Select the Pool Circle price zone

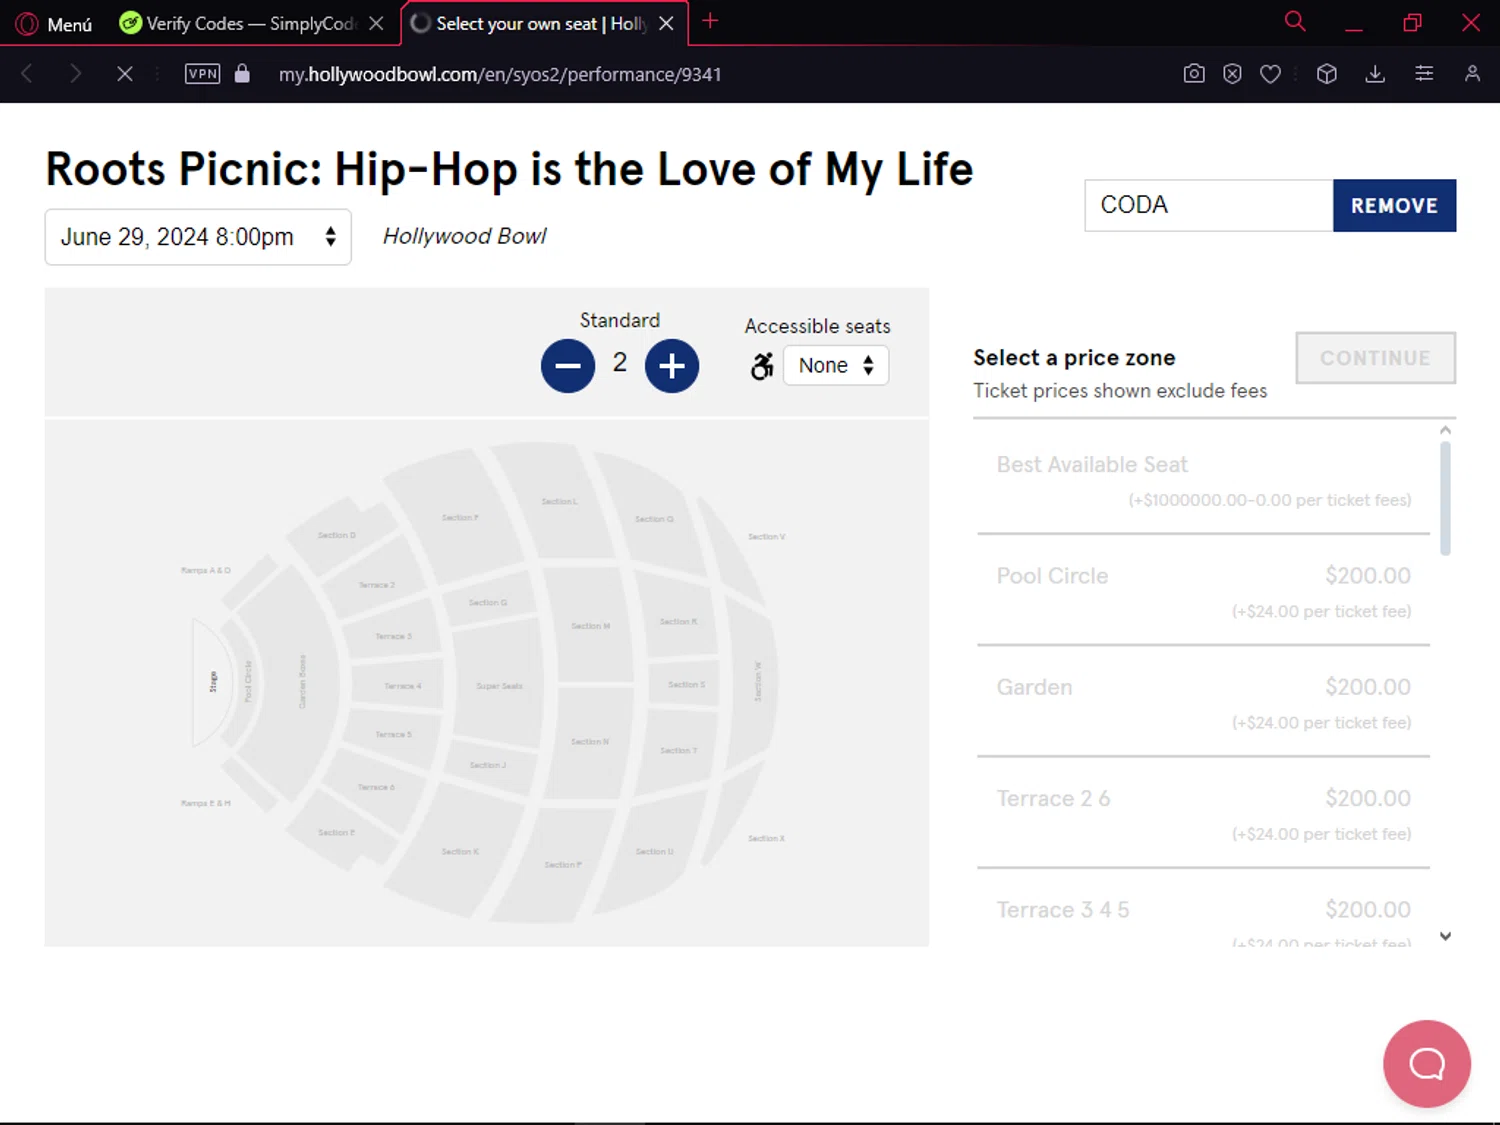coord(1203,591)
